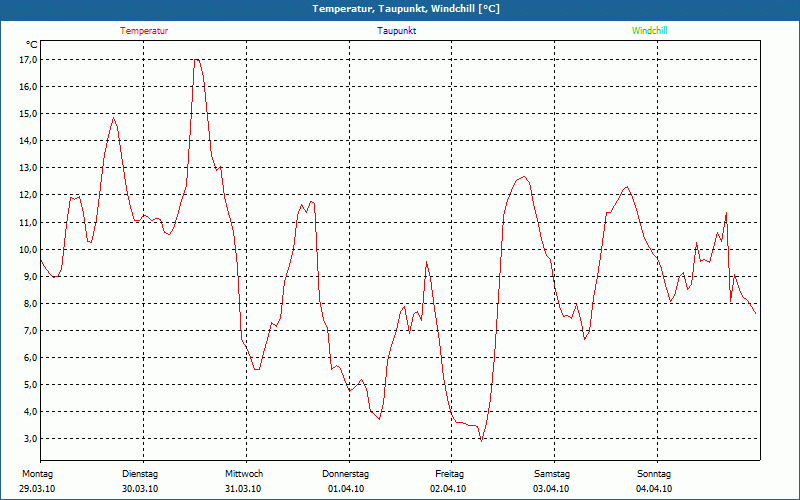800x500 pixels.
Task: Select the 9,0 y-axis value
Action: pos(31,277)
